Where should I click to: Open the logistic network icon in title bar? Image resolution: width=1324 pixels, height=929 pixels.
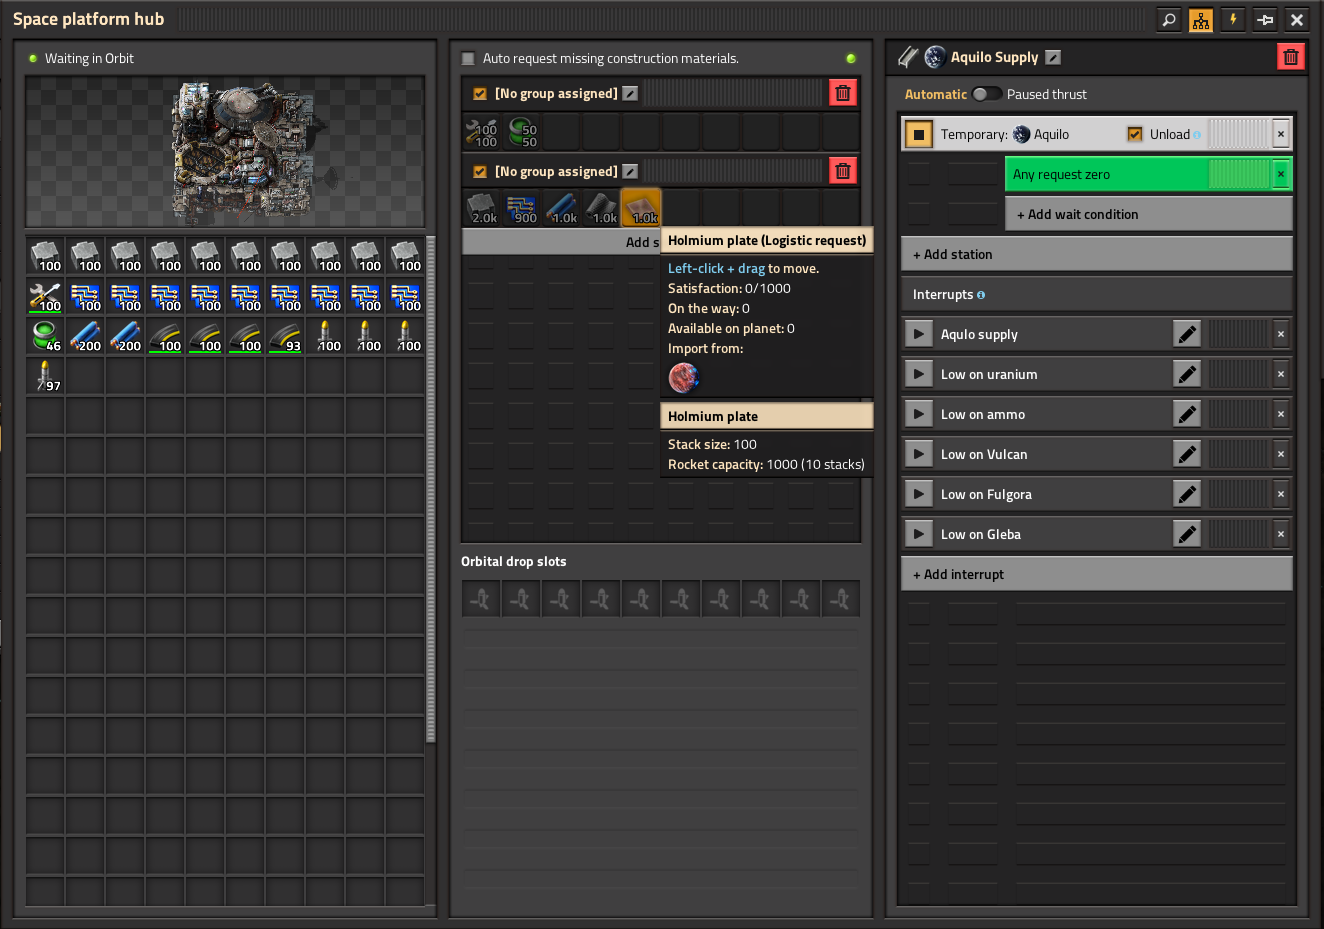pyautogui.click(x=1201, y=20)
